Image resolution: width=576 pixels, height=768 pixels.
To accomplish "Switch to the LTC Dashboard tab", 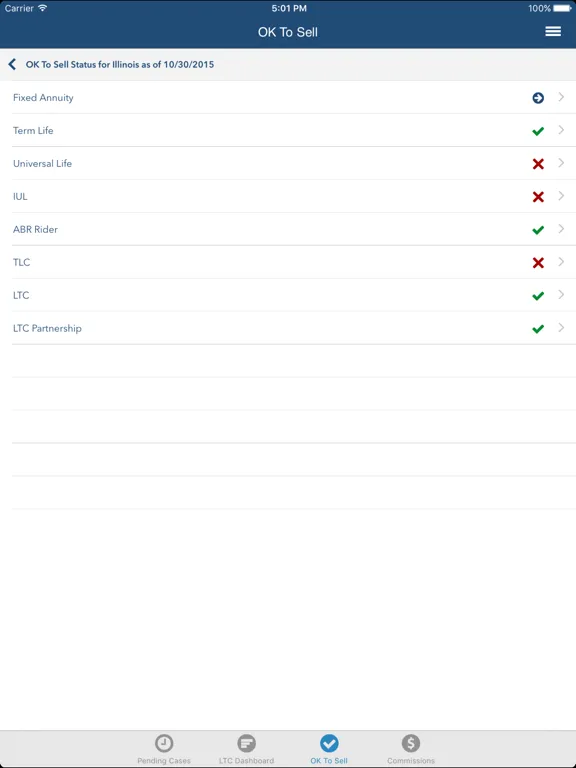I will (x=246, y=749).
